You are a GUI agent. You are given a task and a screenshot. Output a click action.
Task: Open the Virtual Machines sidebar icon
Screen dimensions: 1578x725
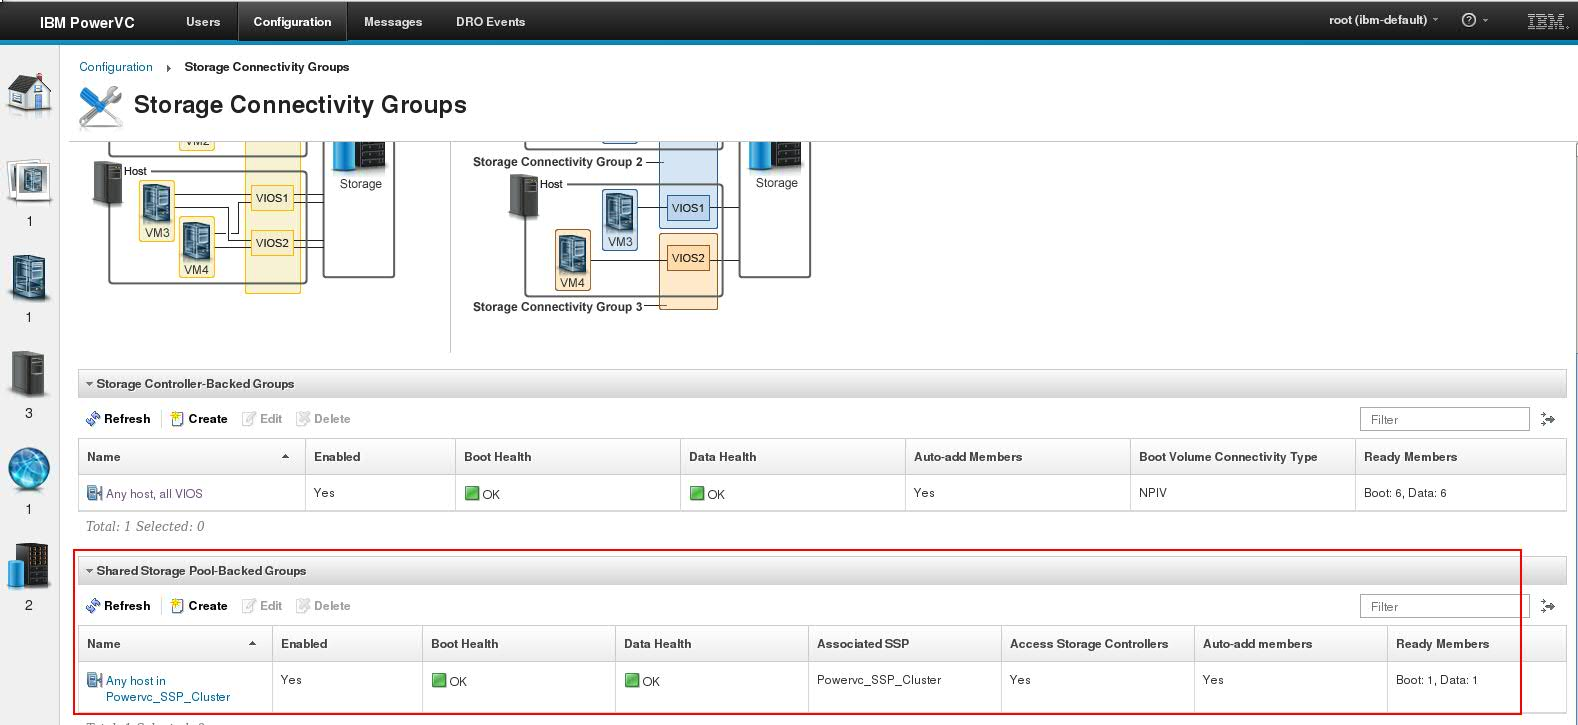(29, 278)
